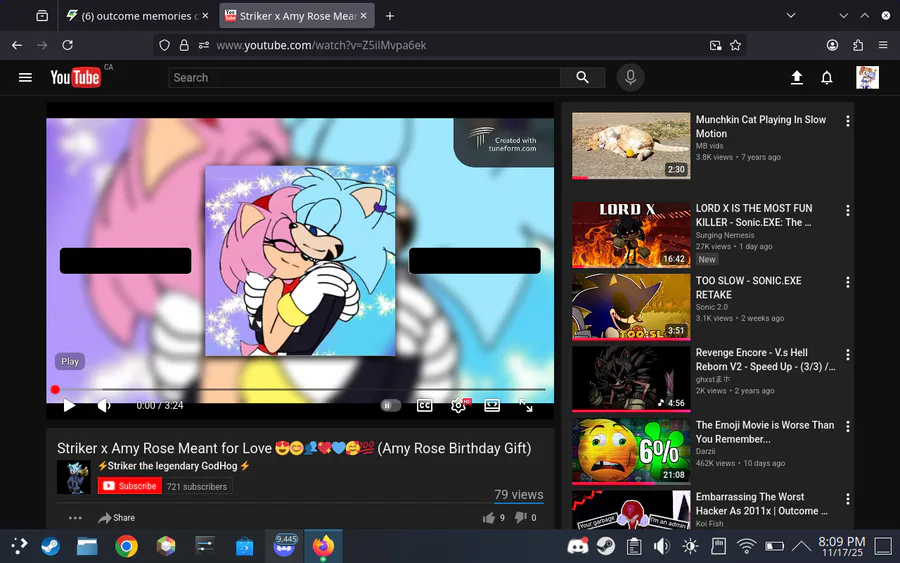The height and width of the screenshot is (563, 900).
Task: Open options for Munchkin Cat video
Action: pos(847,121)
